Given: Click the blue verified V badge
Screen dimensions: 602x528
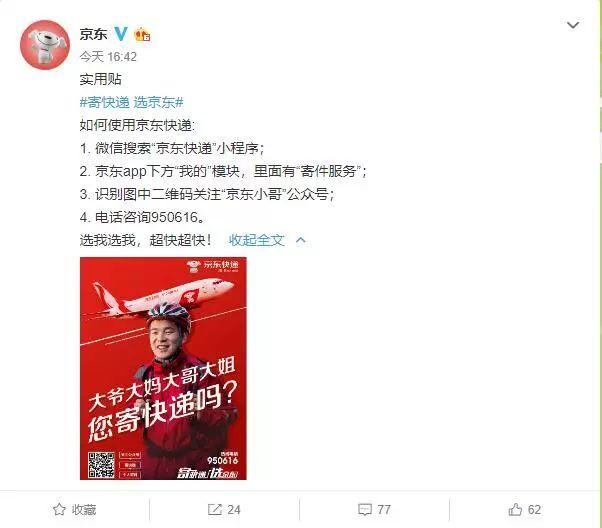Looking at the screenshot, I should pos(121,34).
